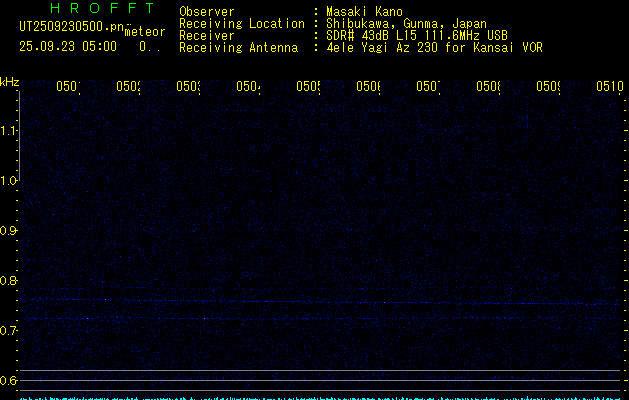629x400 pixels.
Task: Select the location Shibukawa, Gunma, Japan
Action: (x=408, y=24)
